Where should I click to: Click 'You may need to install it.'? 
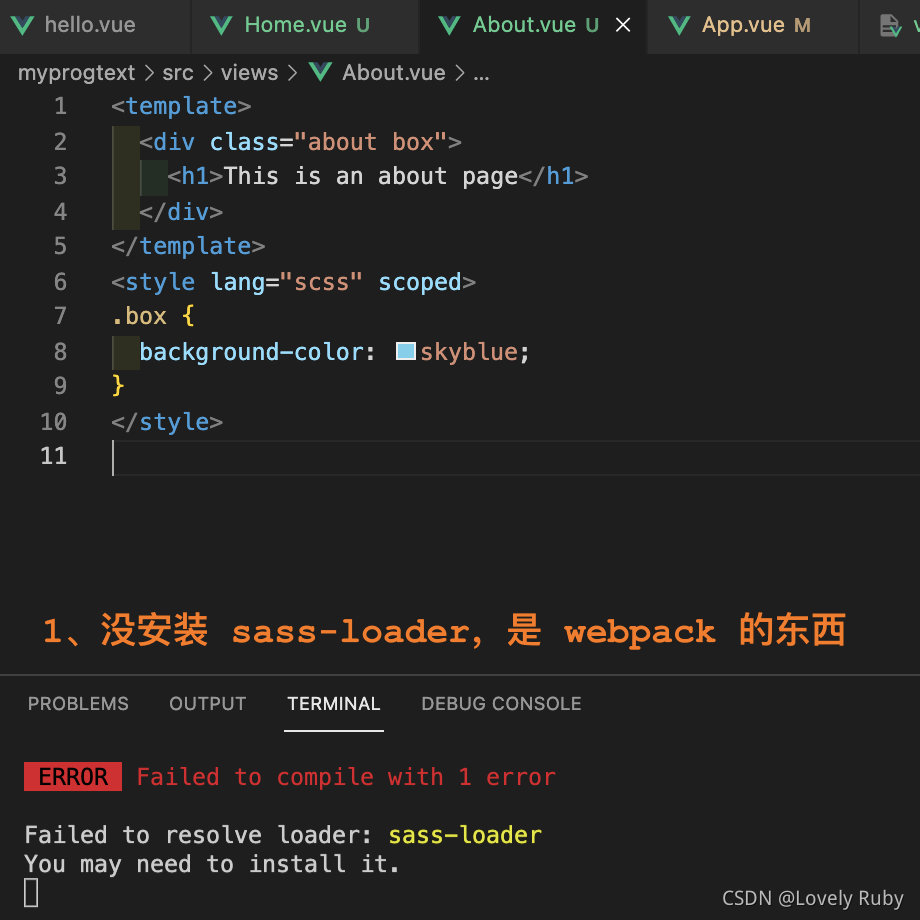[x=212, y=864]
